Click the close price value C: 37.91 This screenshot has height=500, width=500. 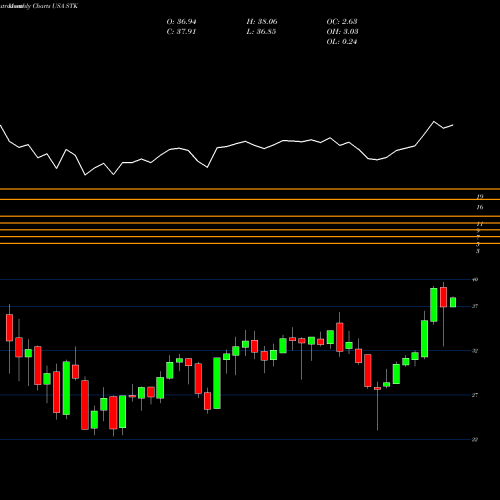(x=181, y=32)
